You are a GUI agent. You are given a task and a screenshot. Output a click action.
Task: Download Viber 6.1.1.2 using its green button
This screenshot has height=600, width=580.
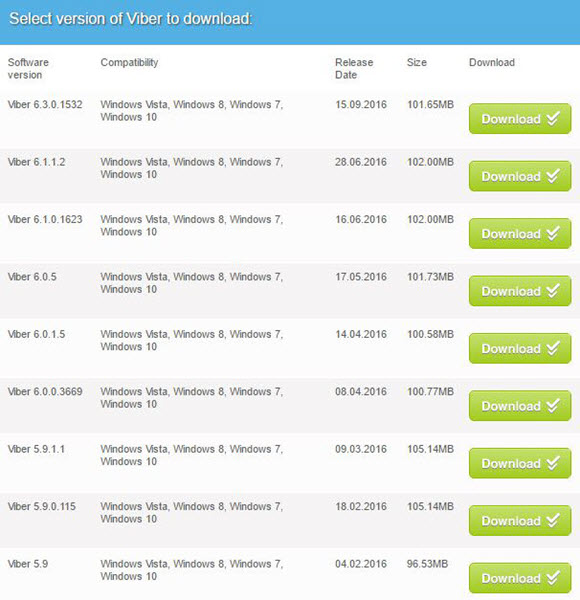click(520, 176)
